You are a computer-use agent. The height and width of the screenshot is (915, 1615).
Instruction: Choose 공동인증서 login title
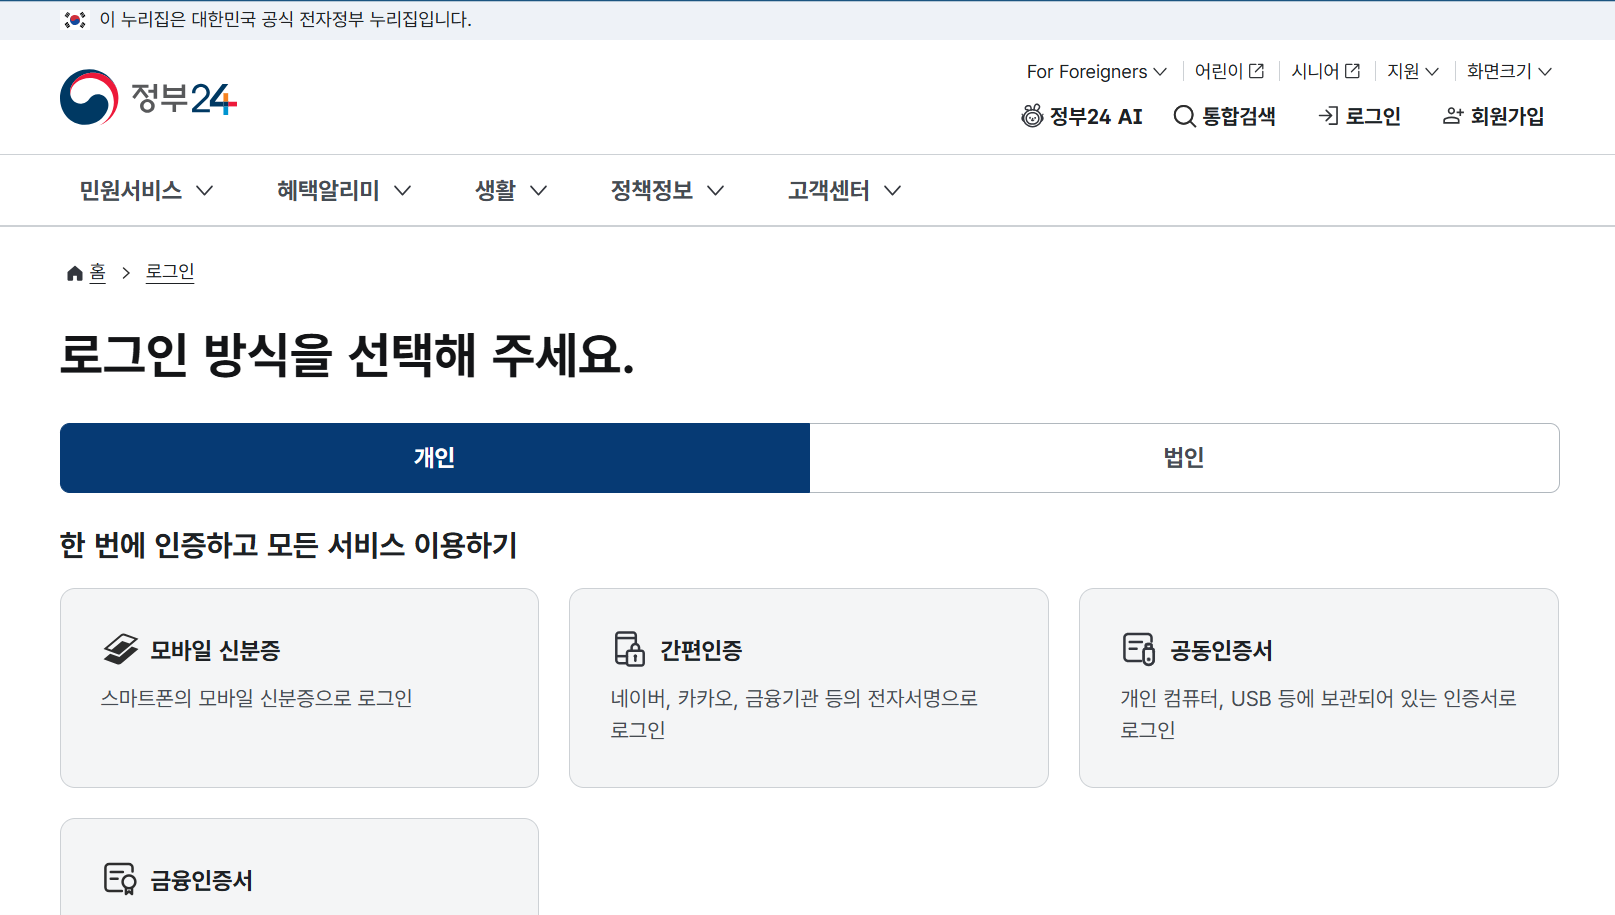[x=1221, y=650]
